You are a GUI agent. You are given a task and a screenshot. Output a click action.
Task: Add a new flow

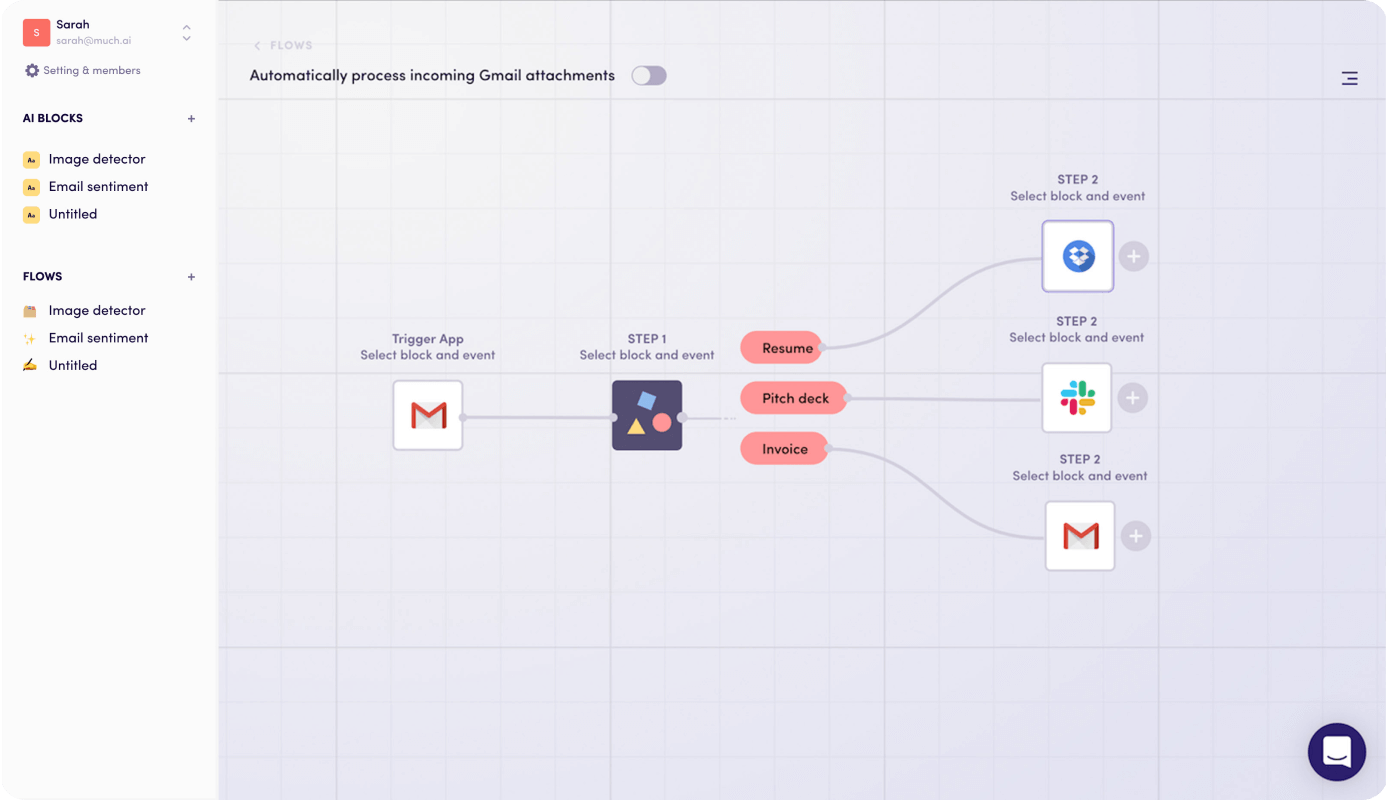[191, 276]
